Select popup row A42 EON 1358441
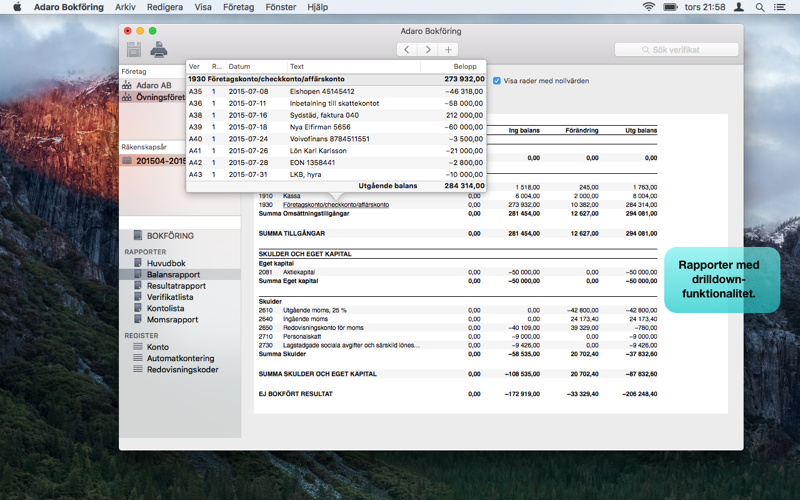 coord(336,163)
